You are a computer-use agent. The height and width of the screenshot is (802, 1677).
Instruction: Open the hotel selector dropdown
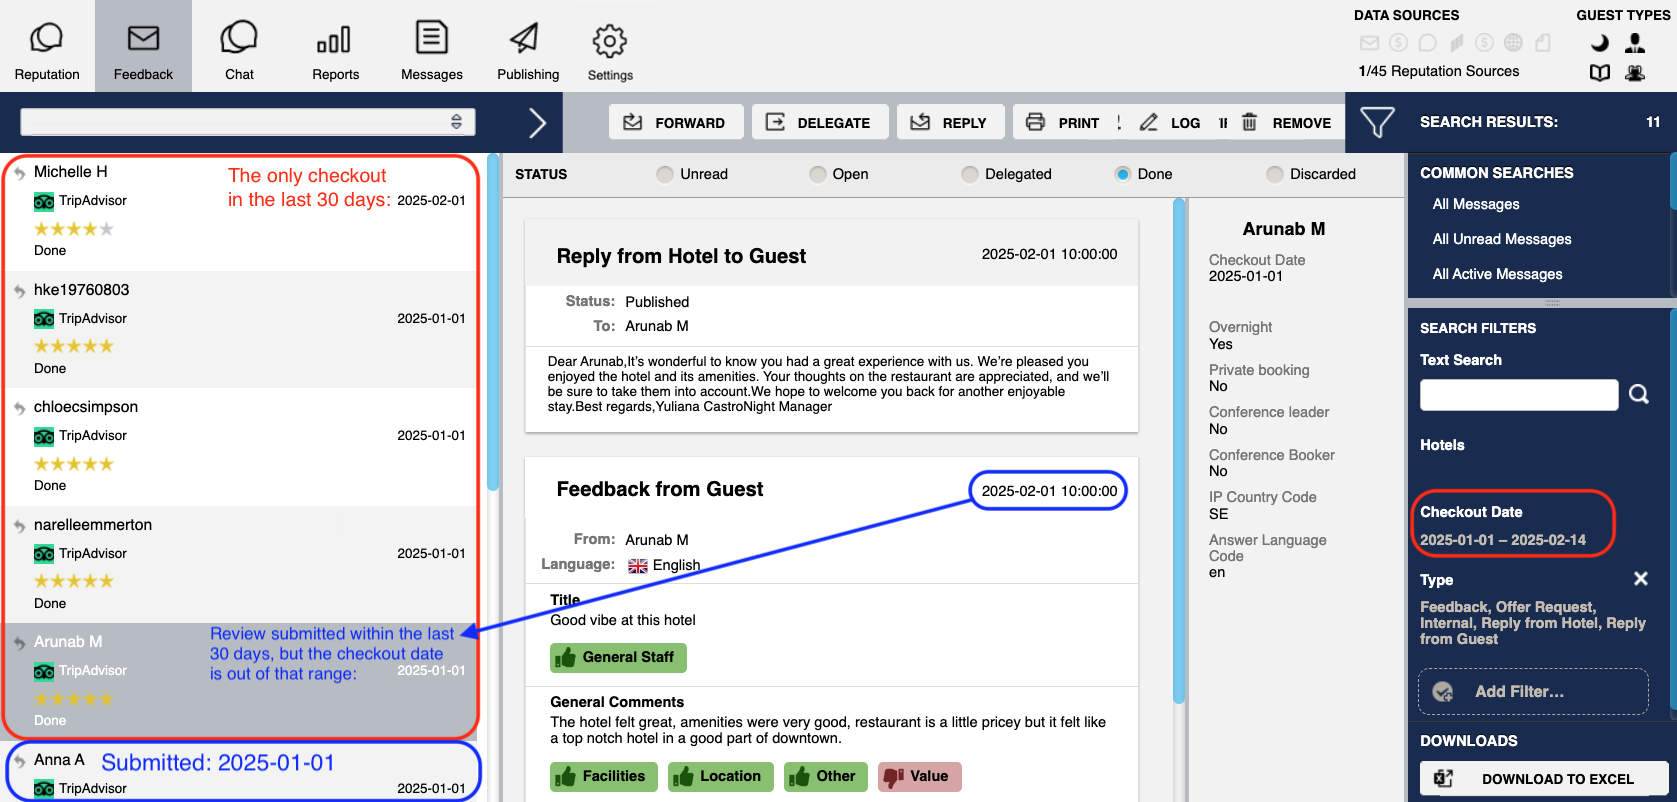(x=248, y=122)
